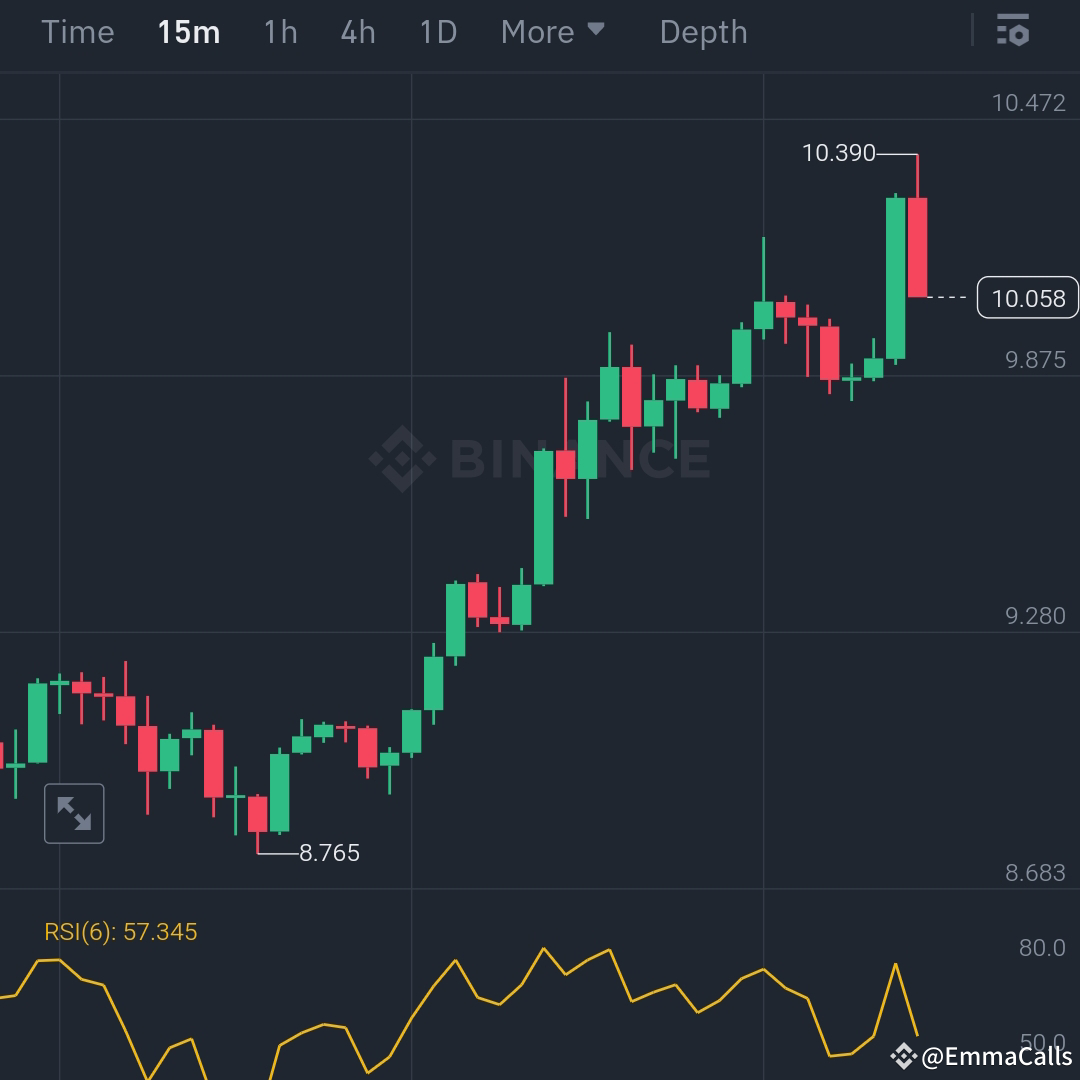Select the 4h timeframe
The width and height of the screenshot is (1080, 1080).
357,31
